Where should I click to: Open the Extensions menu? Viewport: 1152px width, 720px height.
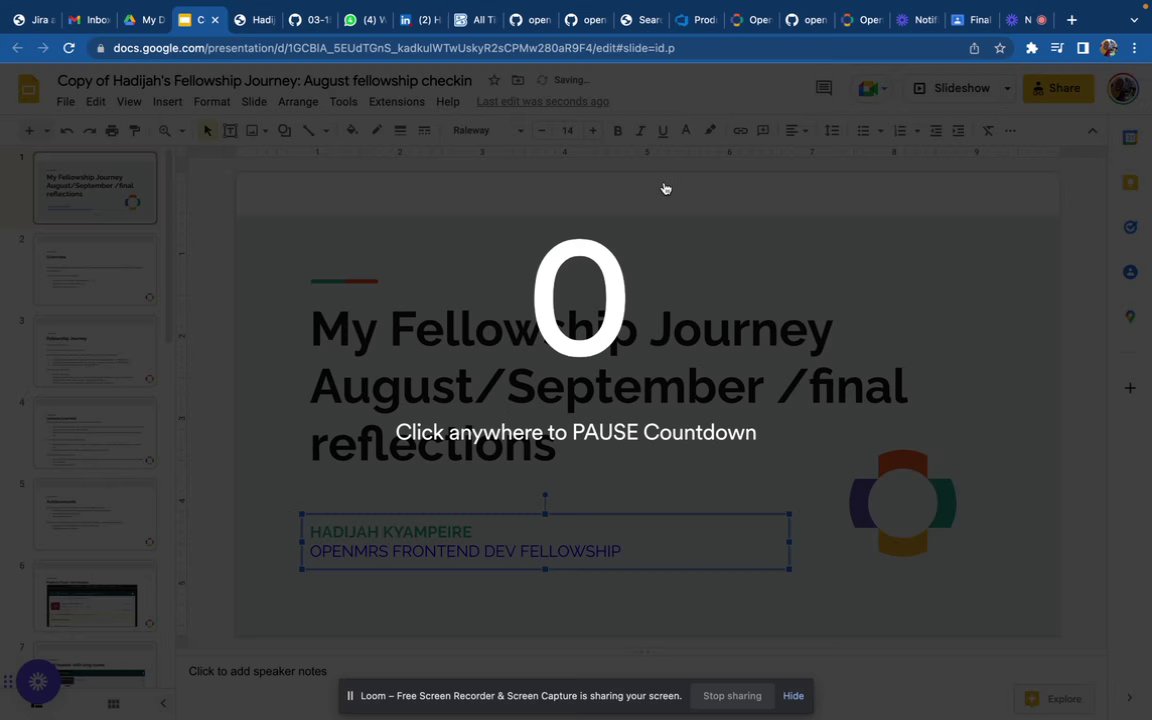click(x=397, y=102)
